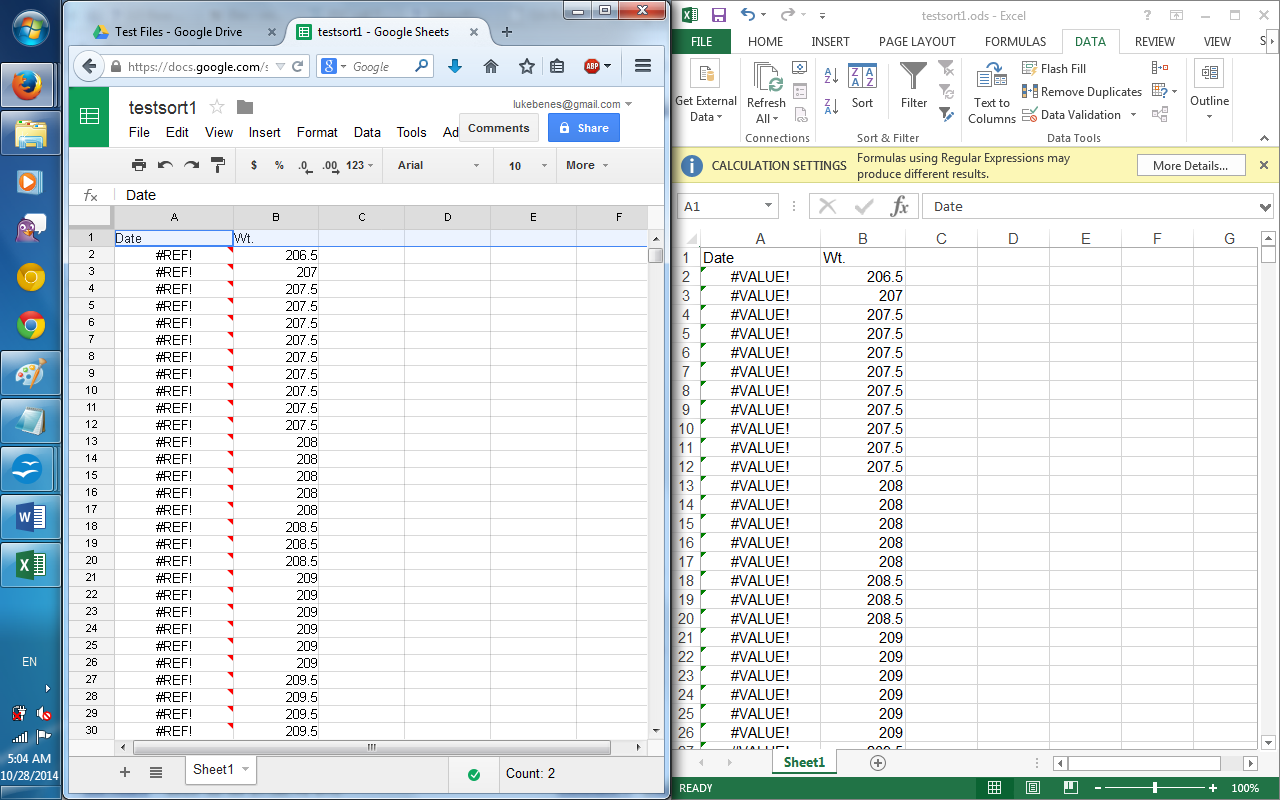Click the blue Share button
1280x800 pixels.
[583, 128]
